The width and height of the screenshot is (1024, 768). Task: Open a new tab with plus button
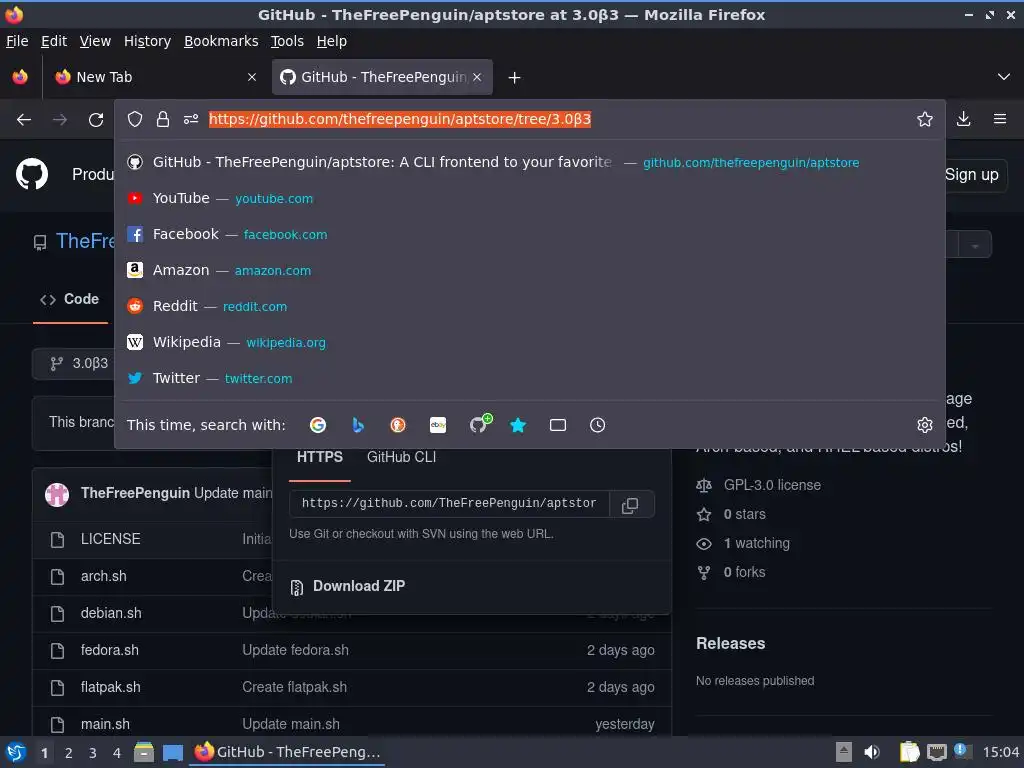[x=515, y=78]
